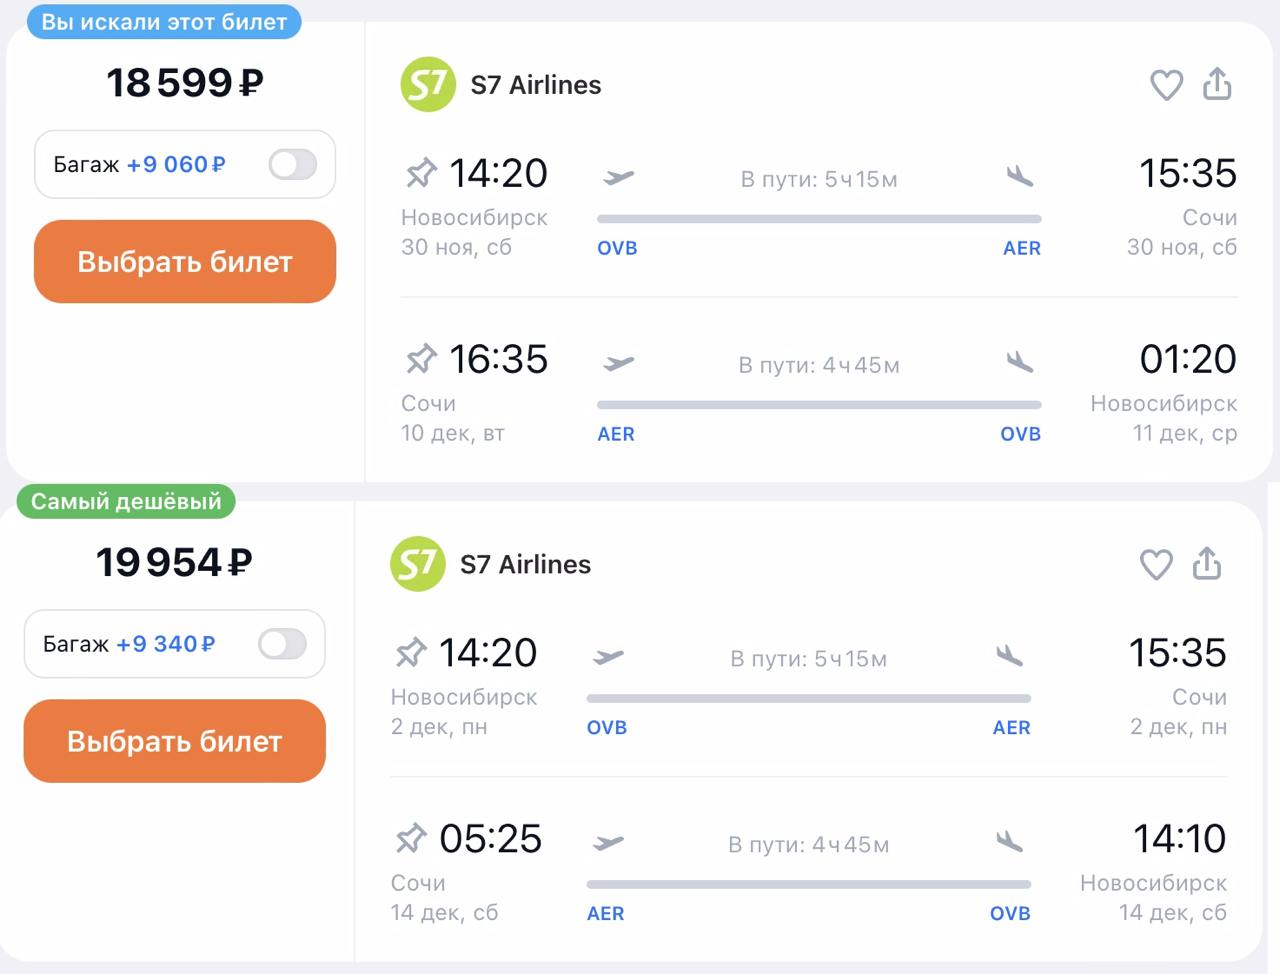The image size is (1280, 974).
Task: Click the Вы искали этот билет badge
Action: point(164,22)
